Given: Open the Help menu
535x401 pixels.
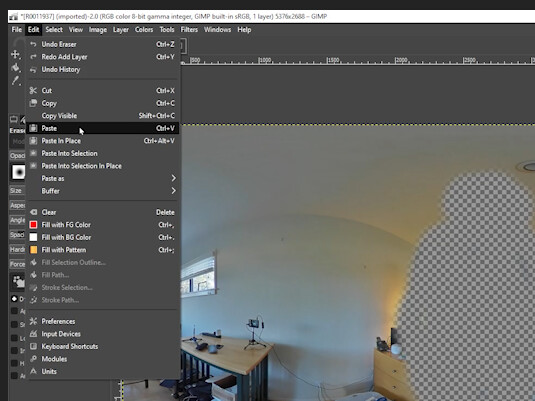Looking at the screenshot, I should click(244, 30).
